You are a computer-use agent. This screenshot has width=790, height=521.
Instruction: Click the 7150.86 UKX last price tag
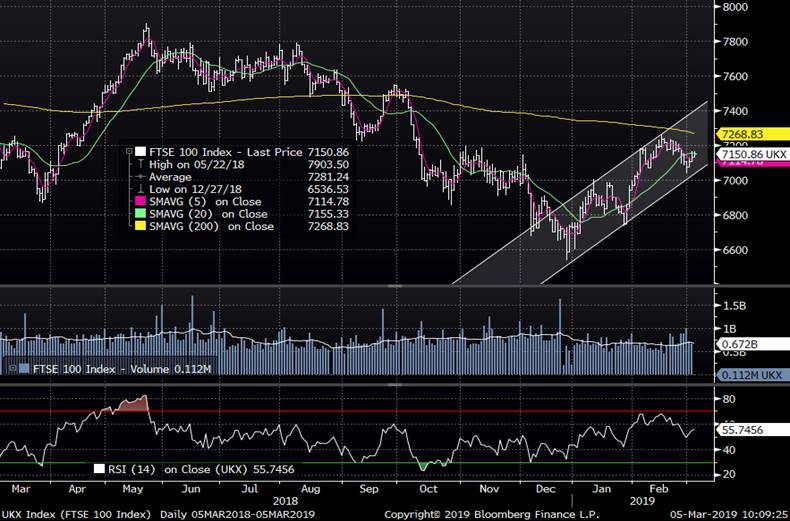pyautogui.click(x=753, y=154)
